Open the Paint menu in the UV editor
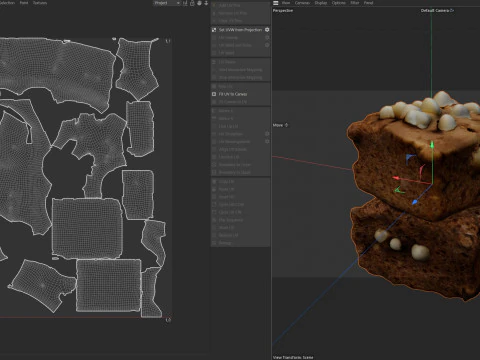Image resolution: width=480 pixels, height=360 pixels. [x=24, y=3]
